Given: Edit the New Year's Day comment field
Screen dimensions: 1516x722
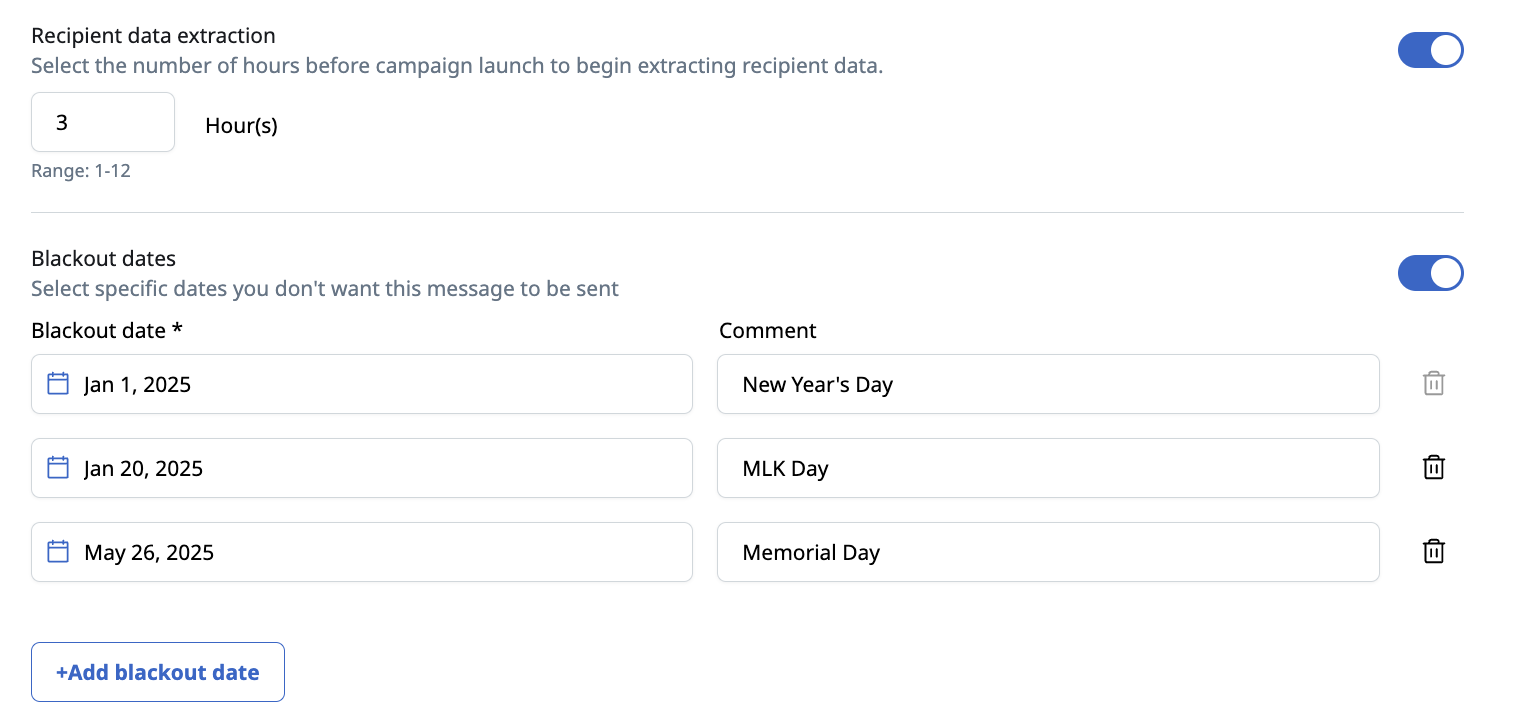Looking at the screenshot, I should (x=1048, y=384).
